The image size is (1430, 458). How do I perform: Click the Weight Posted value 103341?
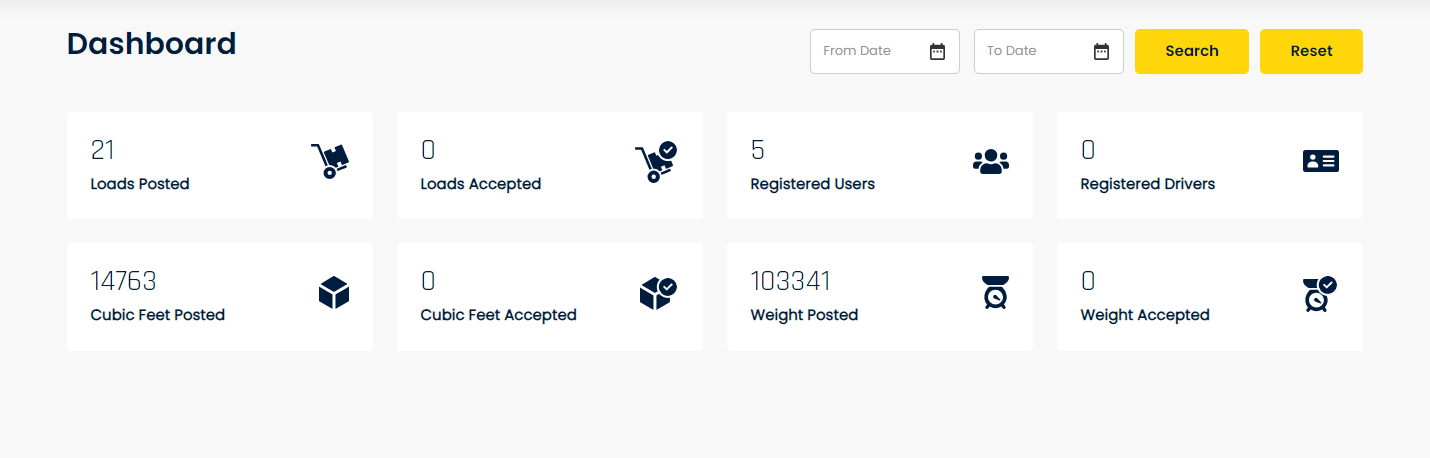point(790,281)
